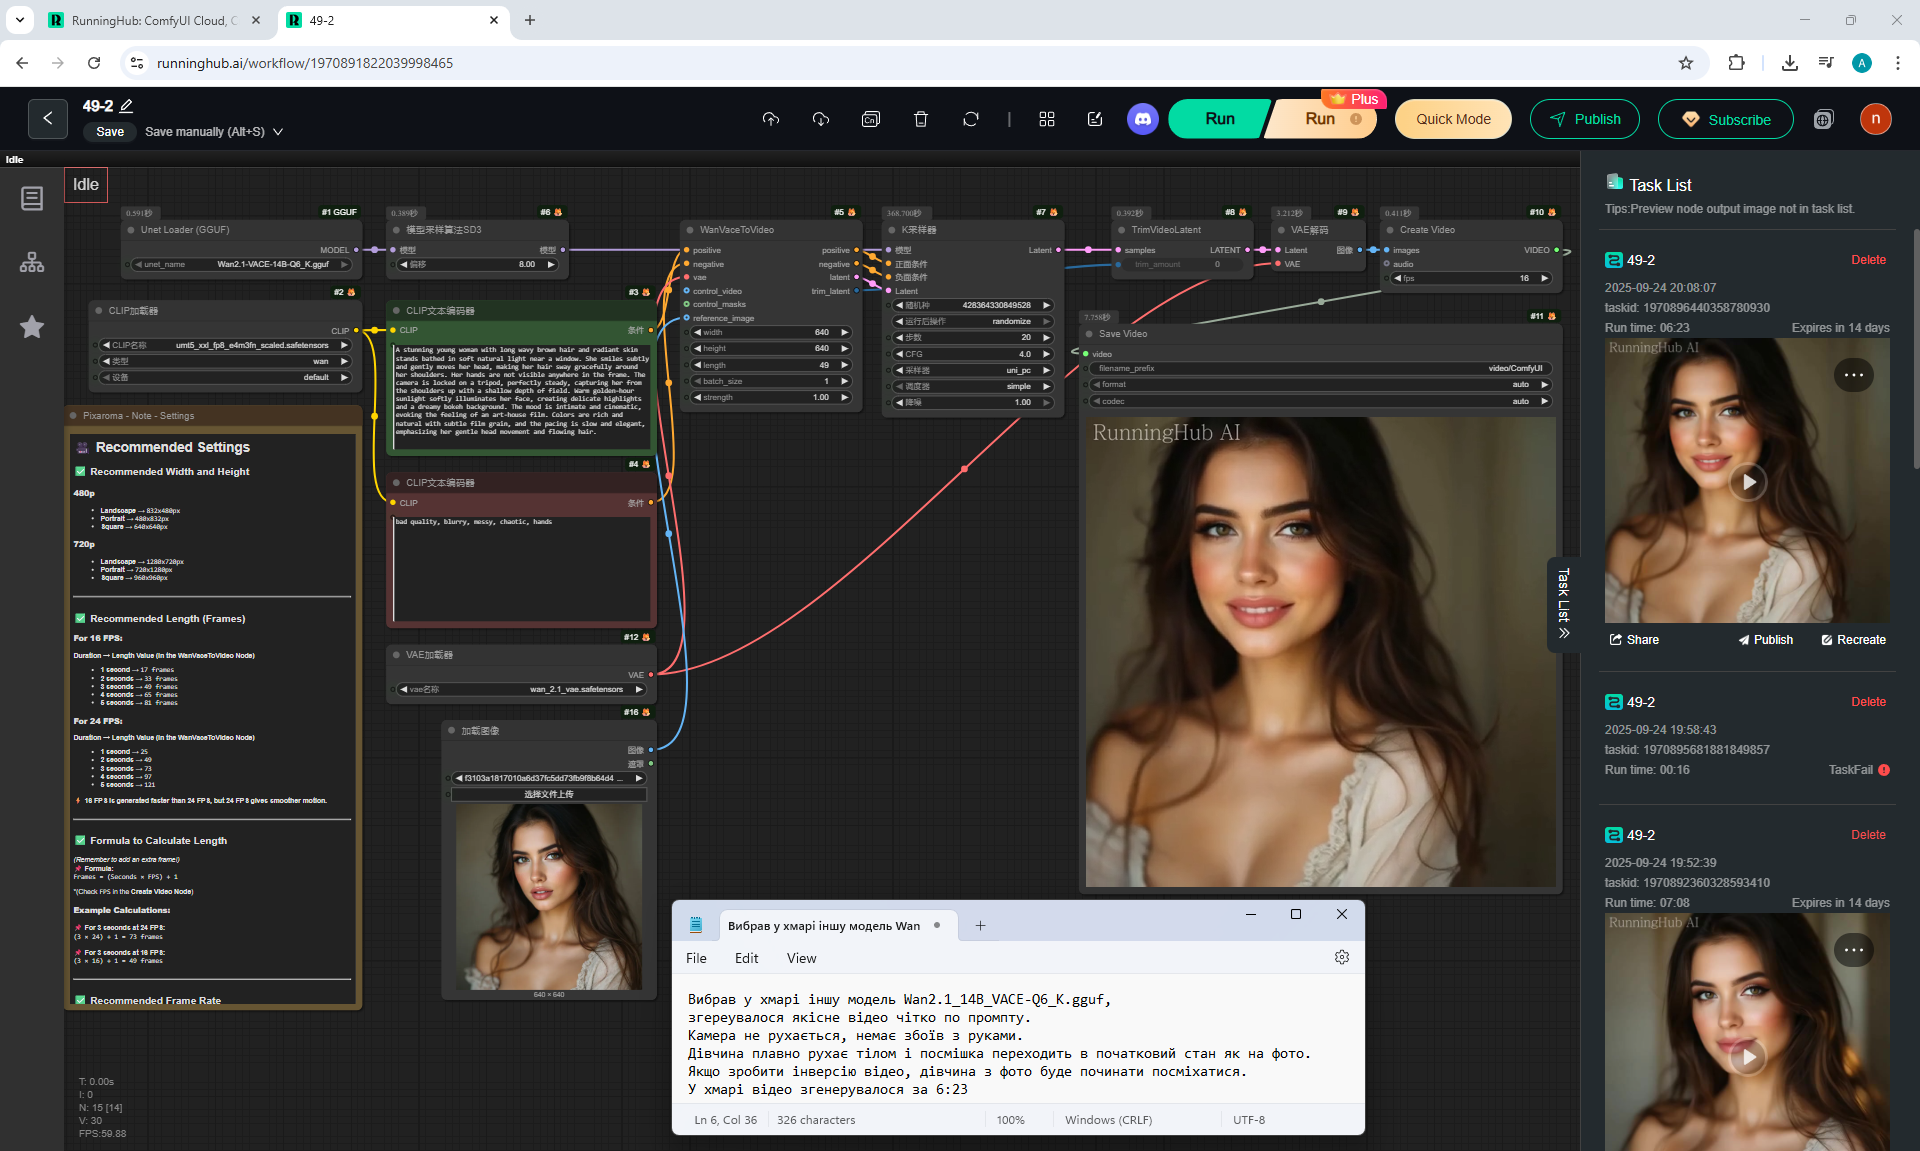The image size is (1920, 1151).
Task: Click the pencil icon to rename workflow 49-2
Action: [x=127, y=106]
